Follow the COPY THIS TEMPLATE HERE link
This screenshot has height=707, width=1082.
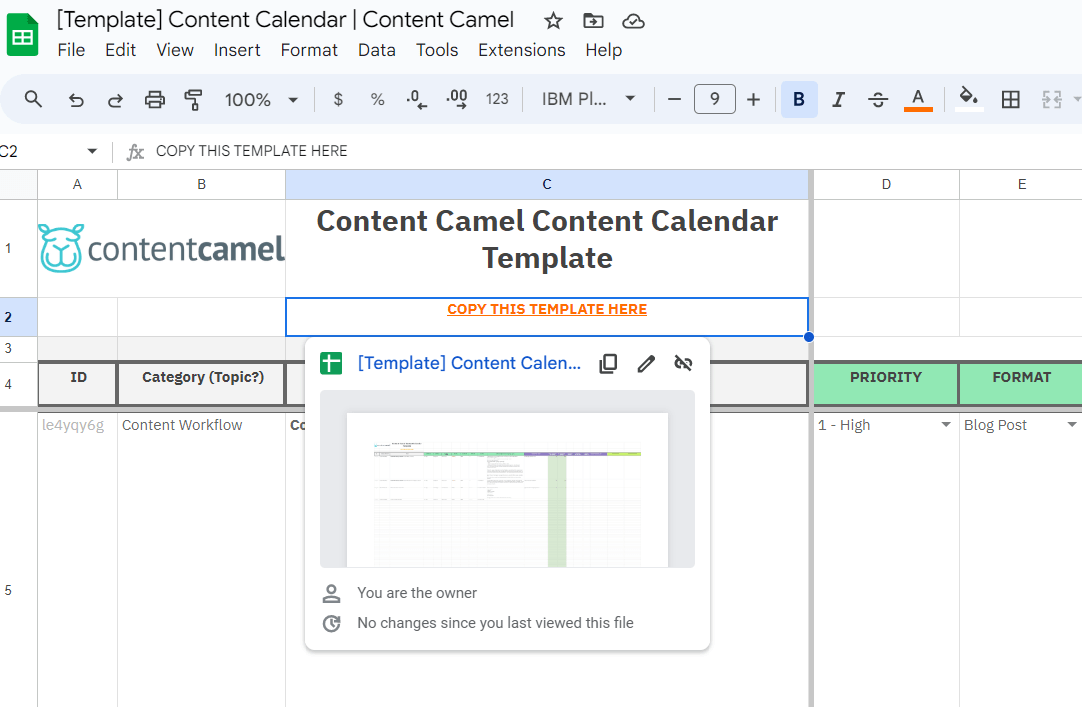[547, 309]
